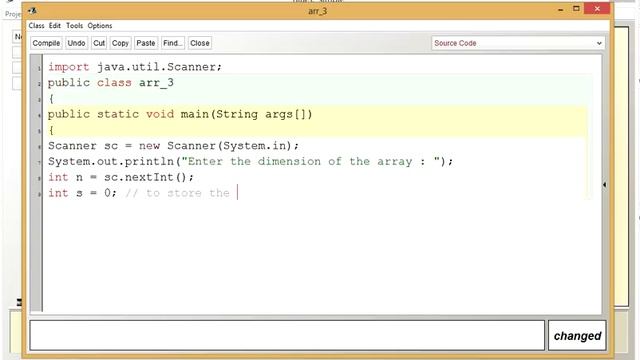The width and height of the screenshot is (640, 360).
Task: Click the 'int n = sc.nextInt();' line
Action: (121, 177)
